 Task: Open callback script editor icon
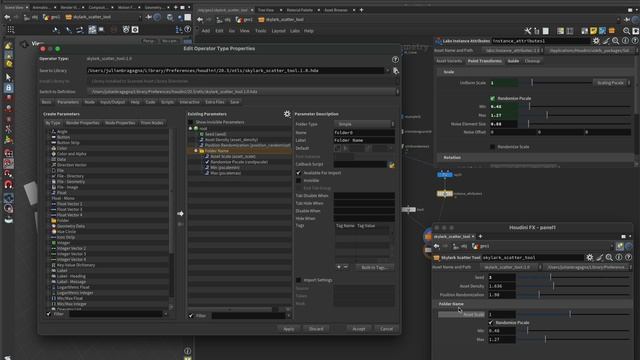392,164
